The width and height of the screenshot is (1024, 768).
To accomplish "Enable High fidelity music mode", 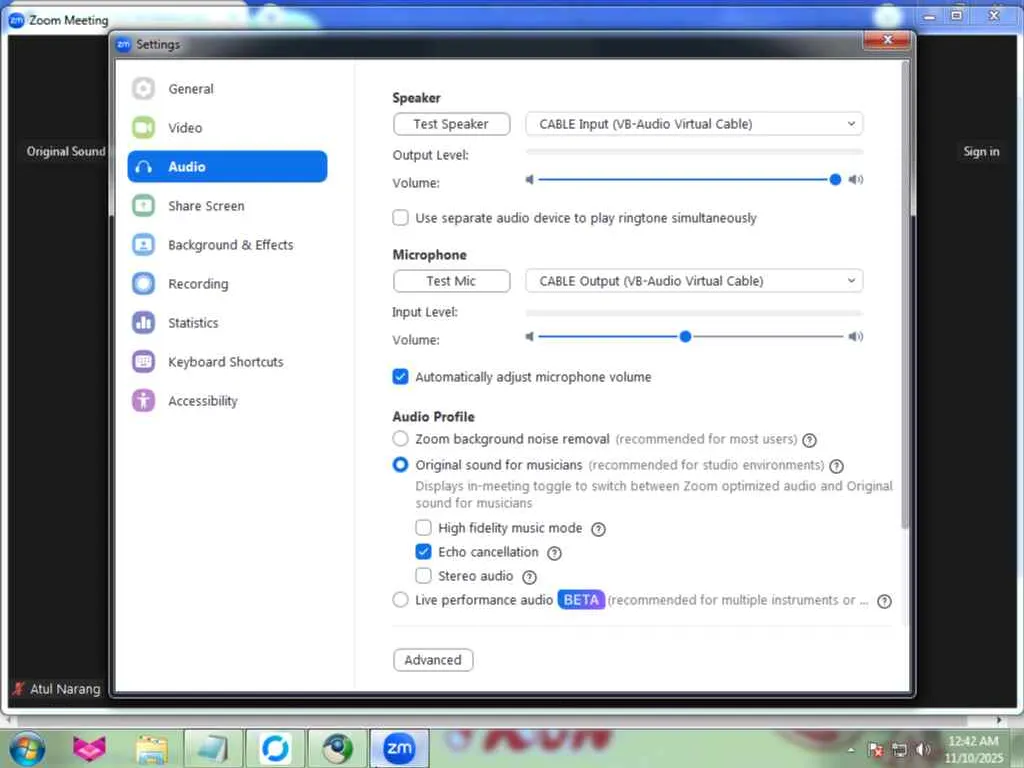I will tap(423, 528).
